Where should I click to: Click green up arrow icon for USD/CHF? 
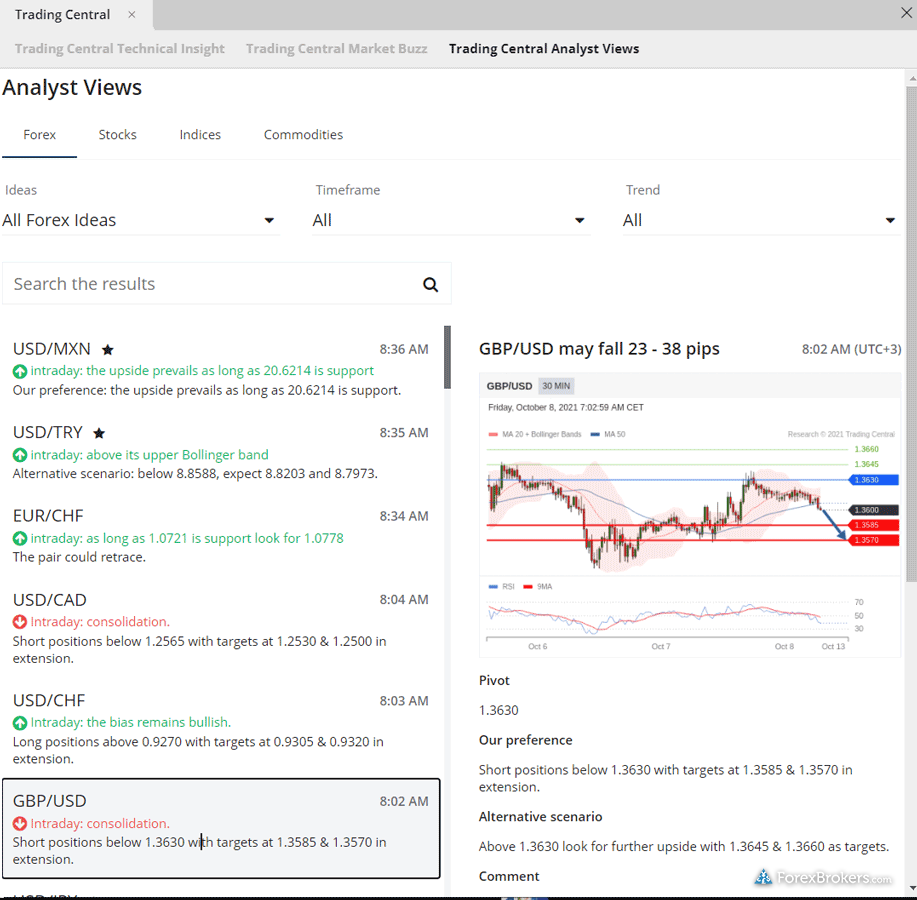point(20,722)
